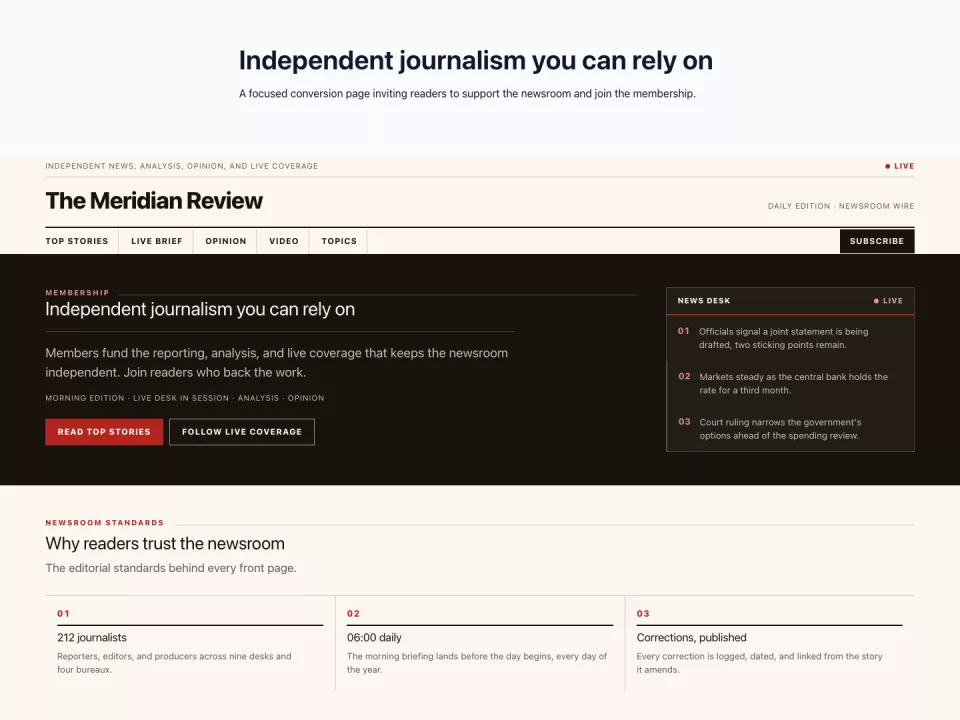Click the Subscribe button
The image size is (960, 720).
[877, 241]
